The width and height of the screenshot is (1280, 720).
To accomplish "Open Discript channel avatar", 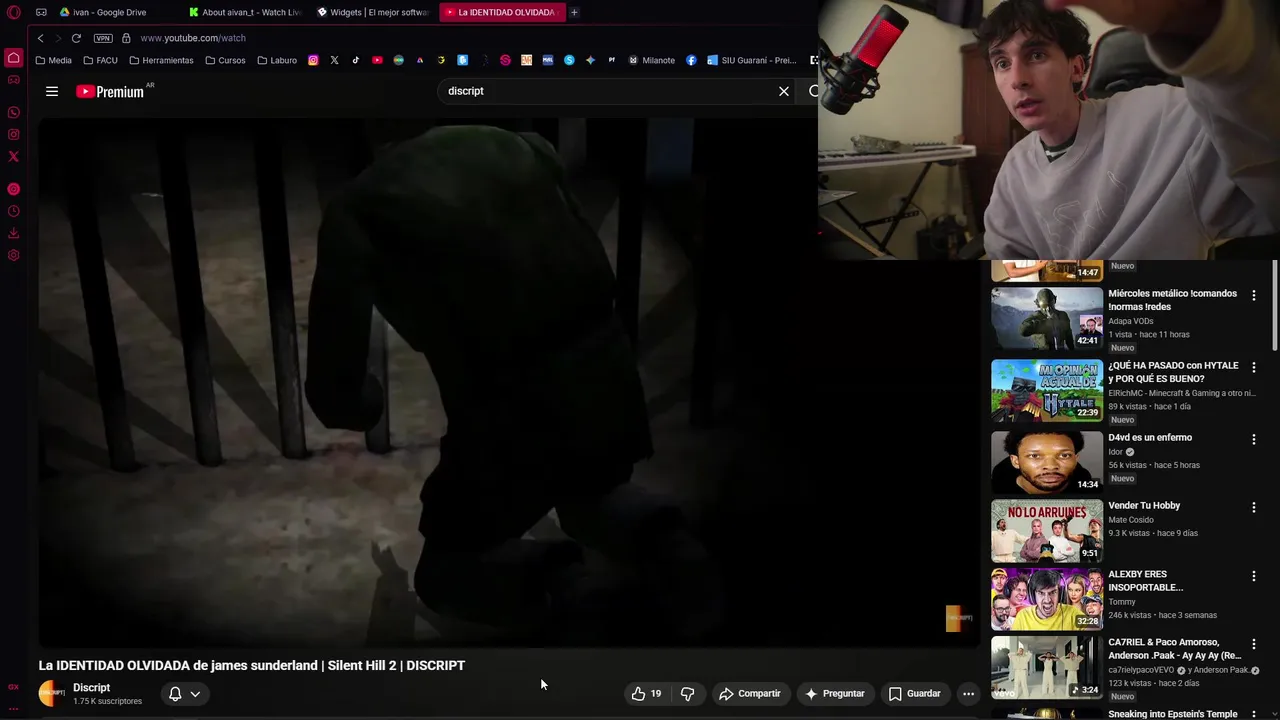I will pyautogui.click(x=52, y=693).
